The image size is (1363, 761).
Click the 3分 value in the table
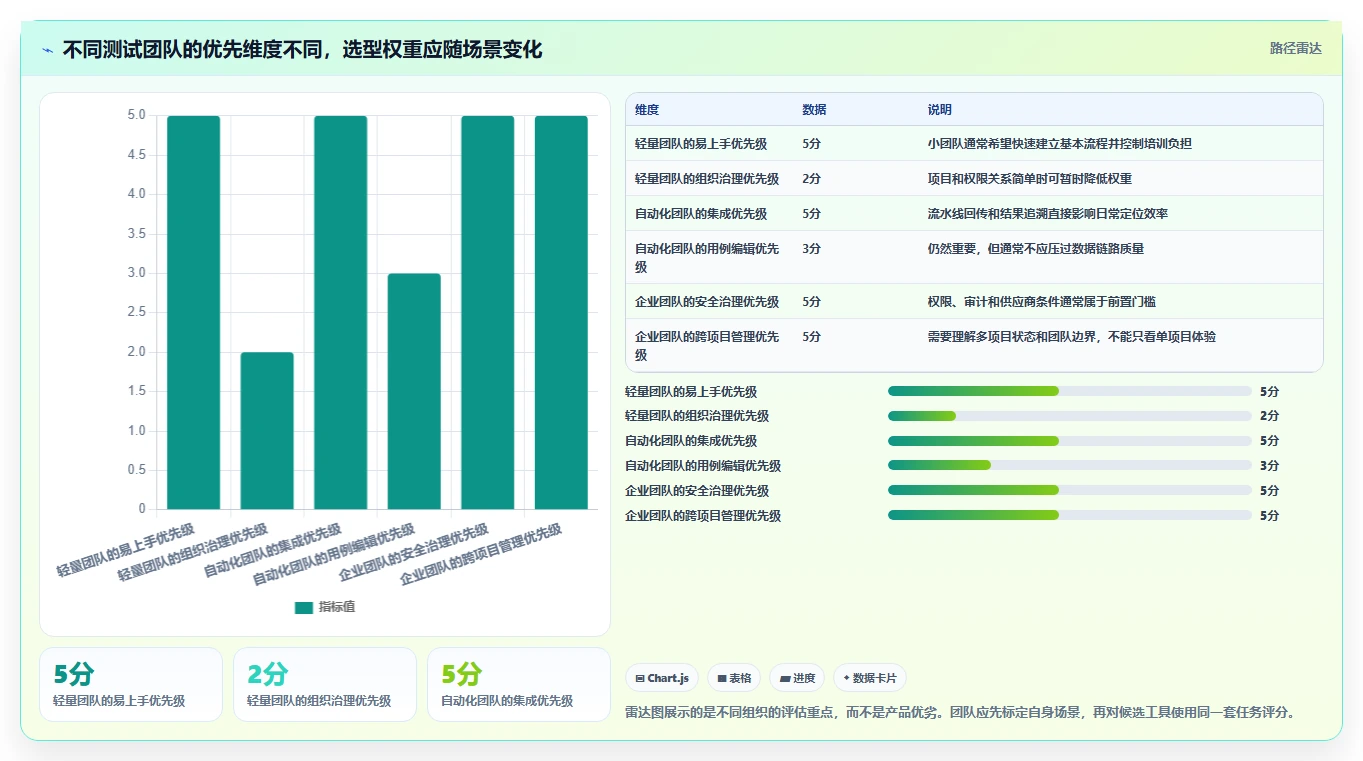(811, 248)
